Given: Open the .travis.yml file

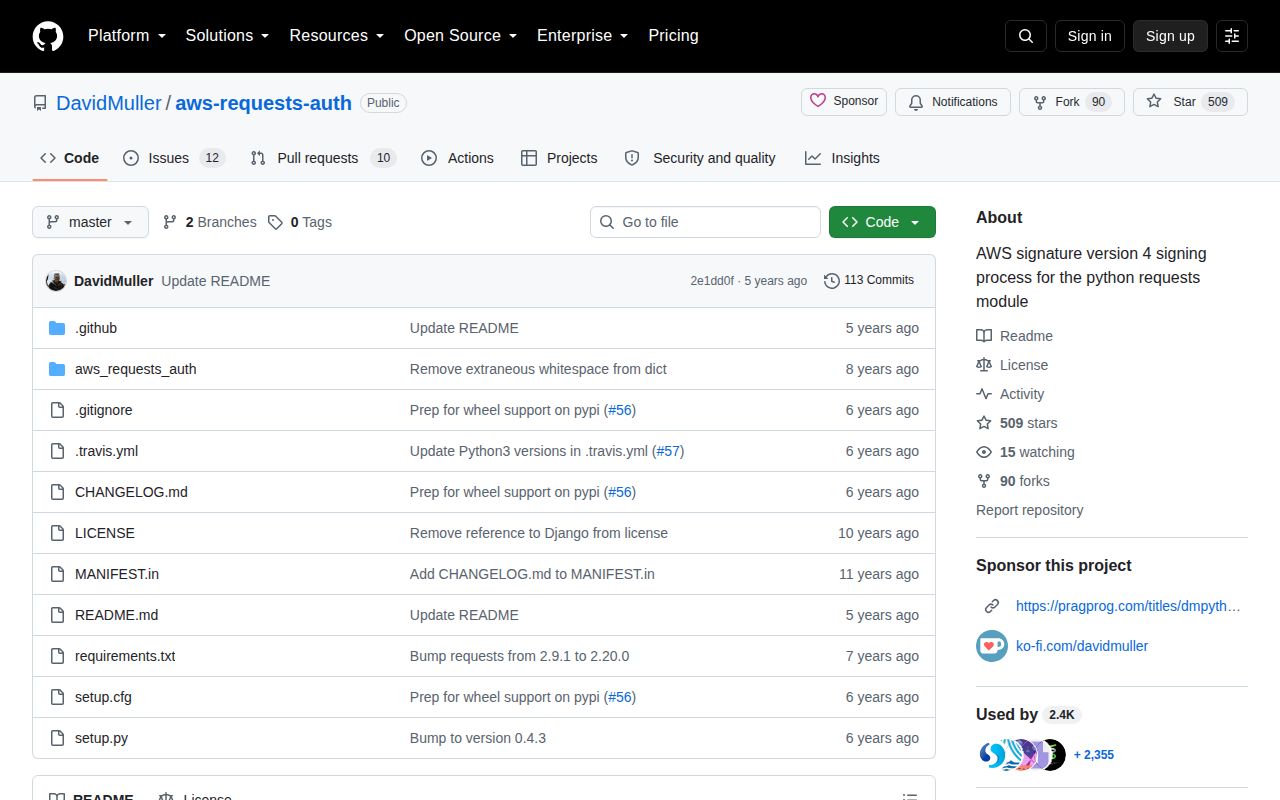Looking at the screenshot, I should (x=106, y=451).
